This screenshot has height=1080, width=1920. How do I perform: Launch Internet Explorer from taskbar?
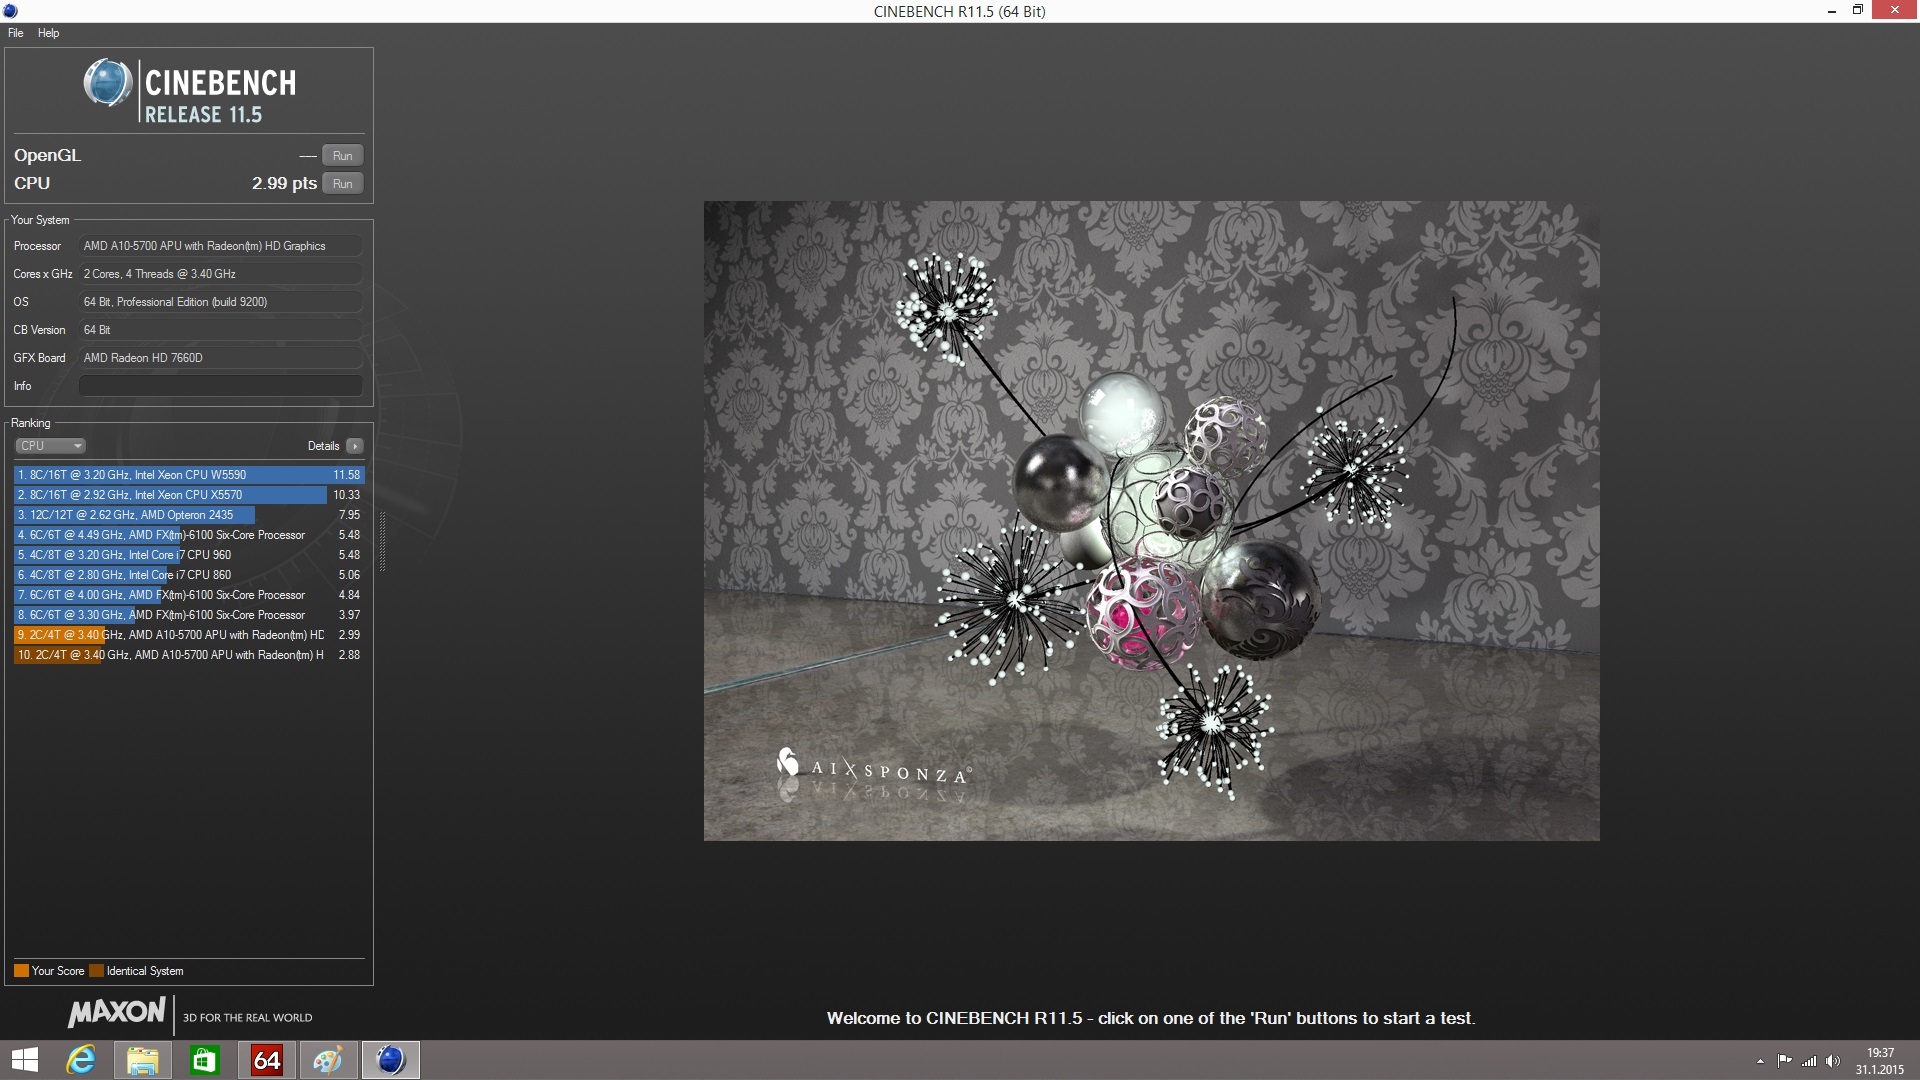click(81, 1060)
